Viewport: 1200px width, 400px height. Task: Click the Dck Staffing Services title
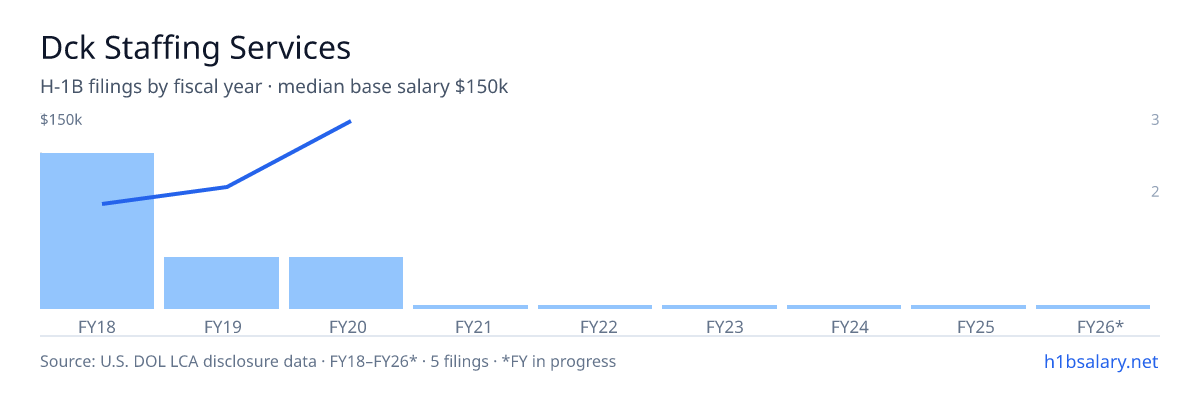[195, 47]
